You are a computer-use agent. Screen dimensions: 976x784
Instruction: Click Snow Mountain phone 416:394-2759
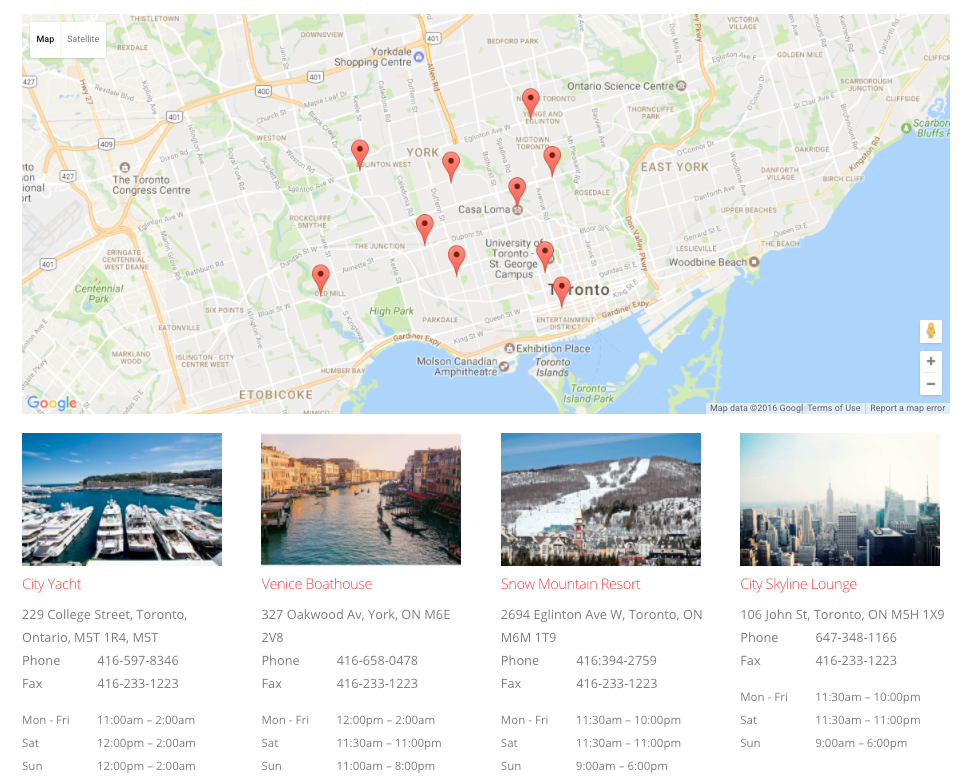[616, 661]
